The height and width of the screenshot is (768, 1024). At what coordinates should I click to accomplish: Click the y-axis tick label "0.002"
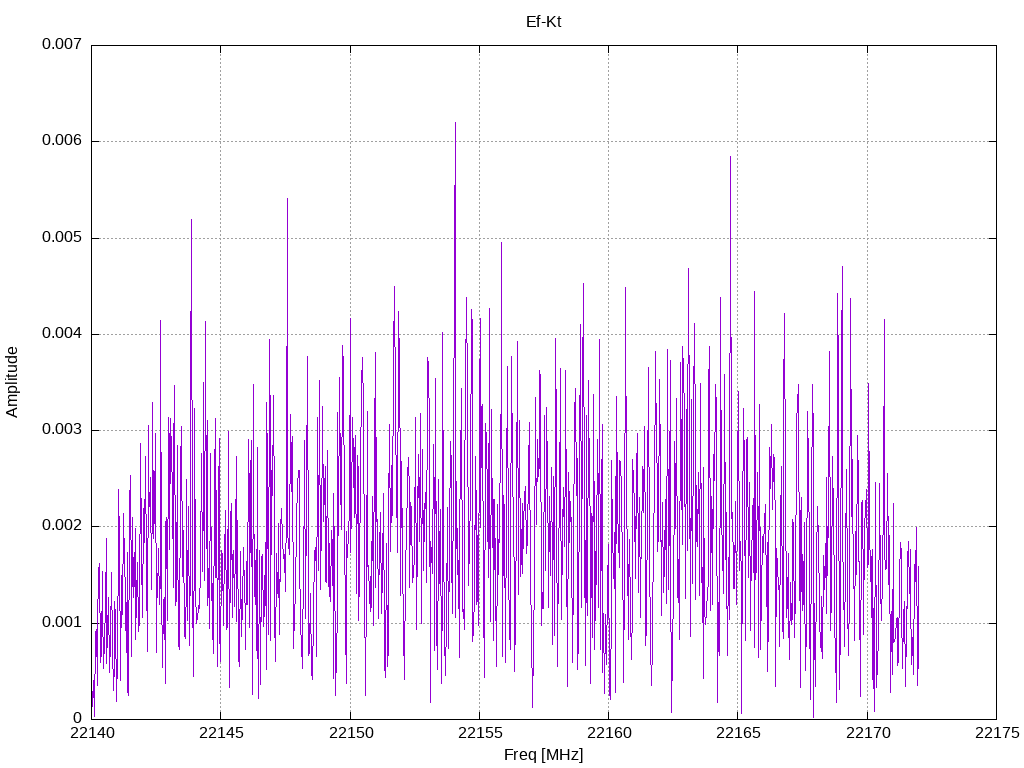click(x=62, y=526)
